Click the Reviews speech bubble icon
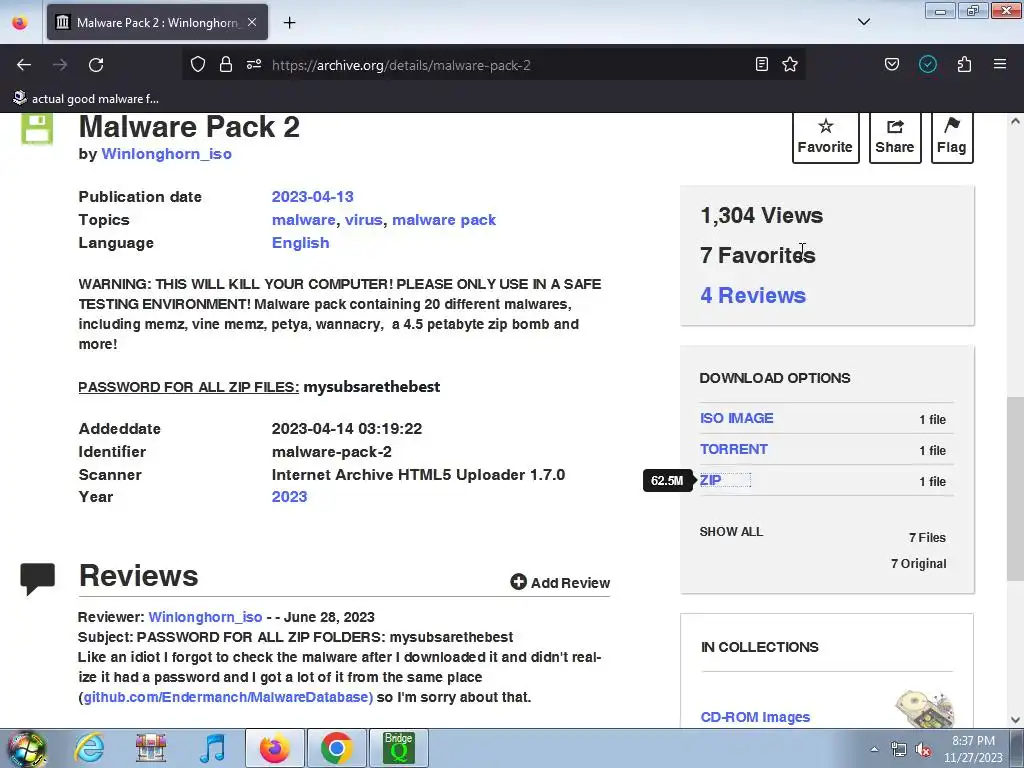 click(x=37, y=579)
